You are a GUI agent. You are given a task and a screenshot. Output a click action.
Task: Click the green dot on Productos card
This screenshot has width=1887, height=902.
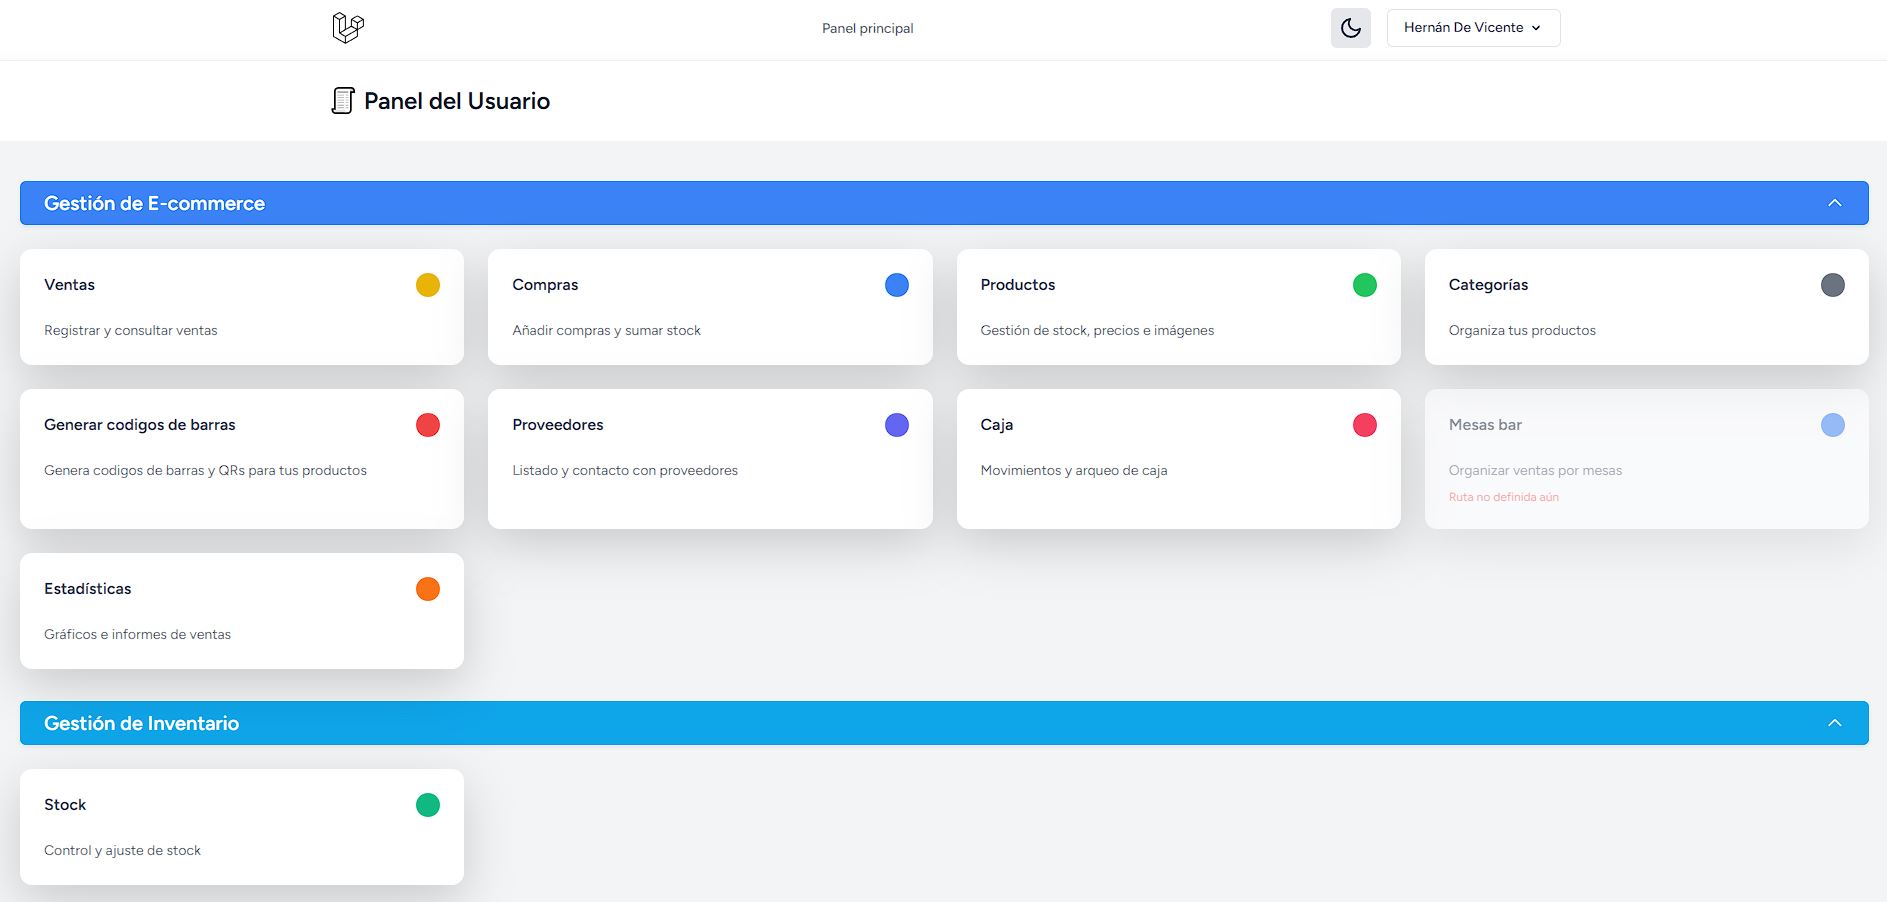point(1364,285)
